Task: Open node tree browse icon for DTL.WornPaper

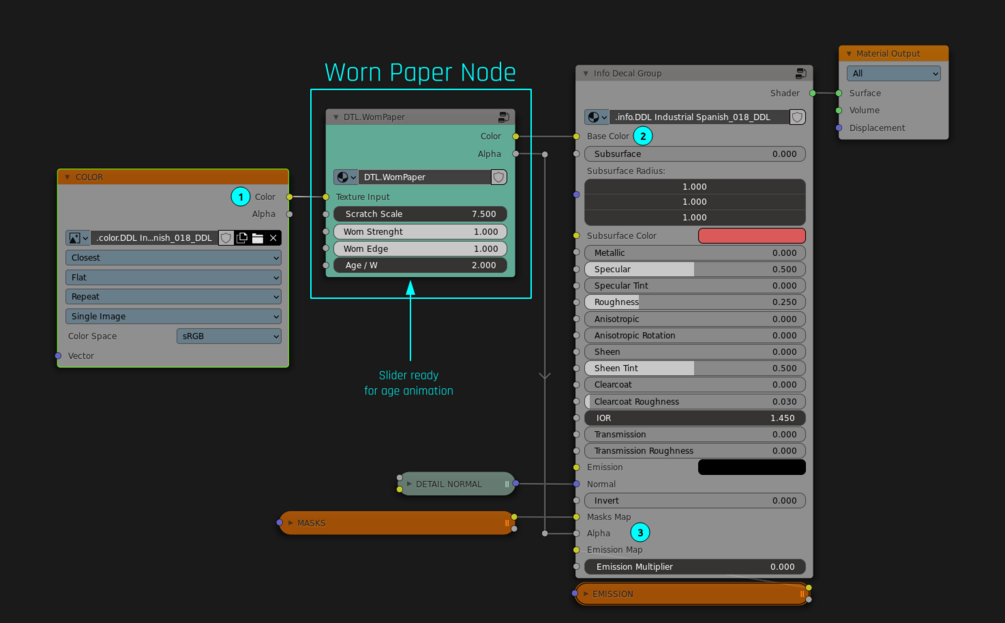Action: [x=345, y=177]
